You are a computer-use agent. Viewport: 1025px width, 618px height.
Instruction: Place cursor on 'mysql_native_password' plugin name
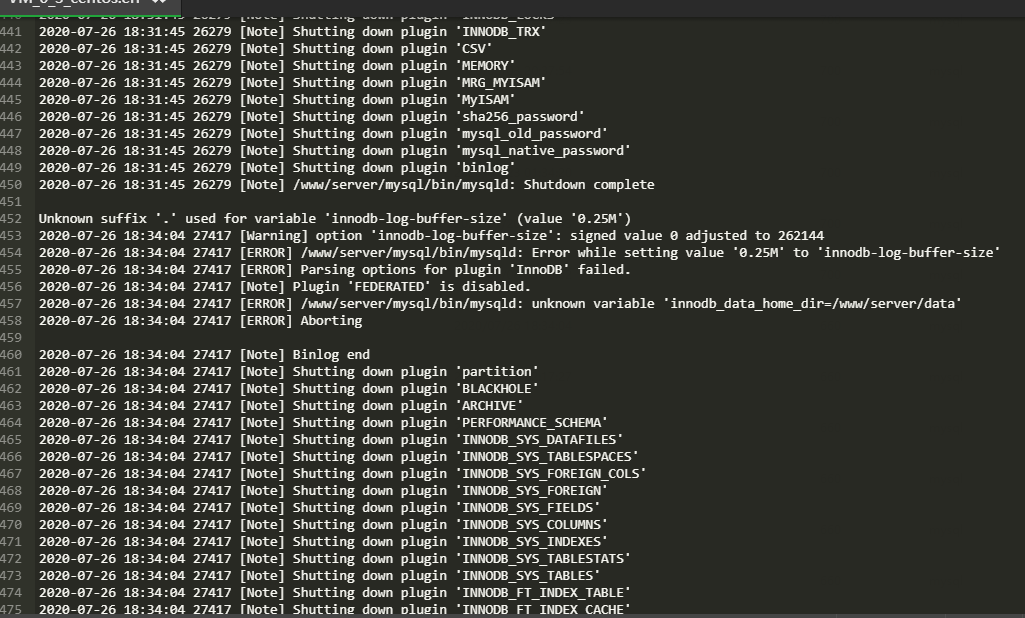coord(543,150)
